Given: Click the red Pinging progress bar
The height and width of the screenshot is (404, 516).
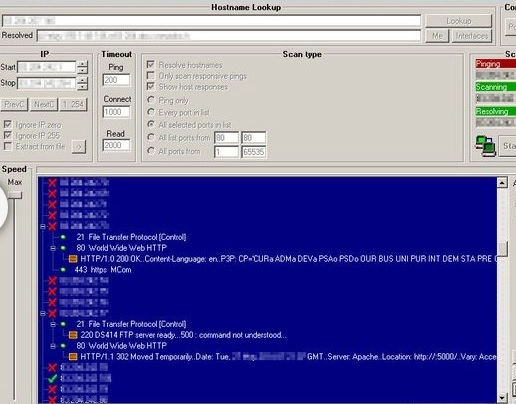Looking at the screenshot, I should (x=496, y=64).
